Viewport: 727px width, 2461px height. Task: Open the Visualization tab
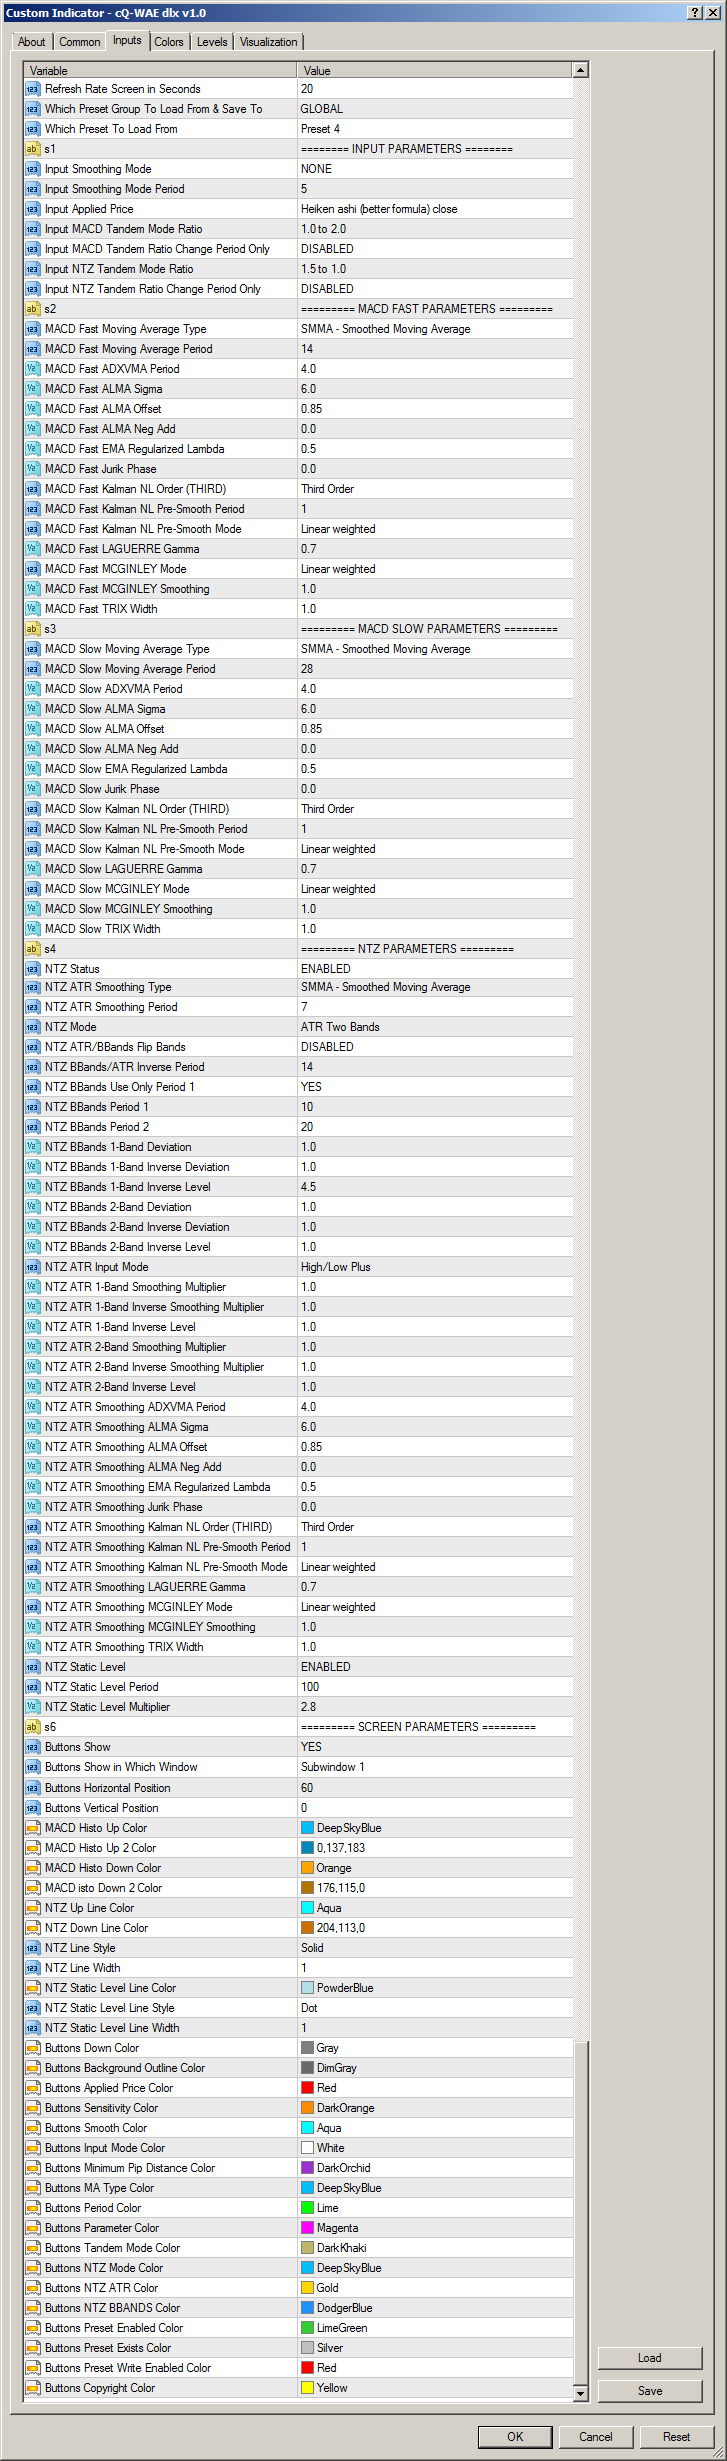[268, 42]
